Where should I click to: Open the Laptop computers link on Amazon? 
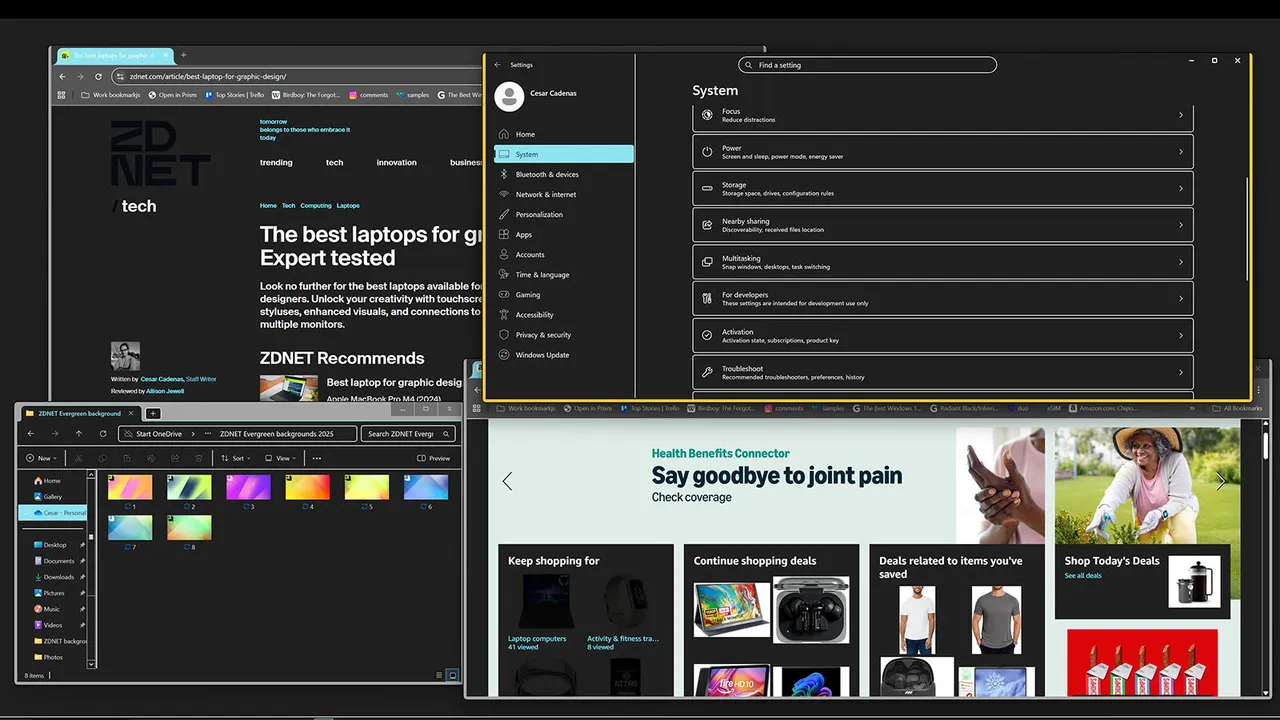tap(537, 638)
